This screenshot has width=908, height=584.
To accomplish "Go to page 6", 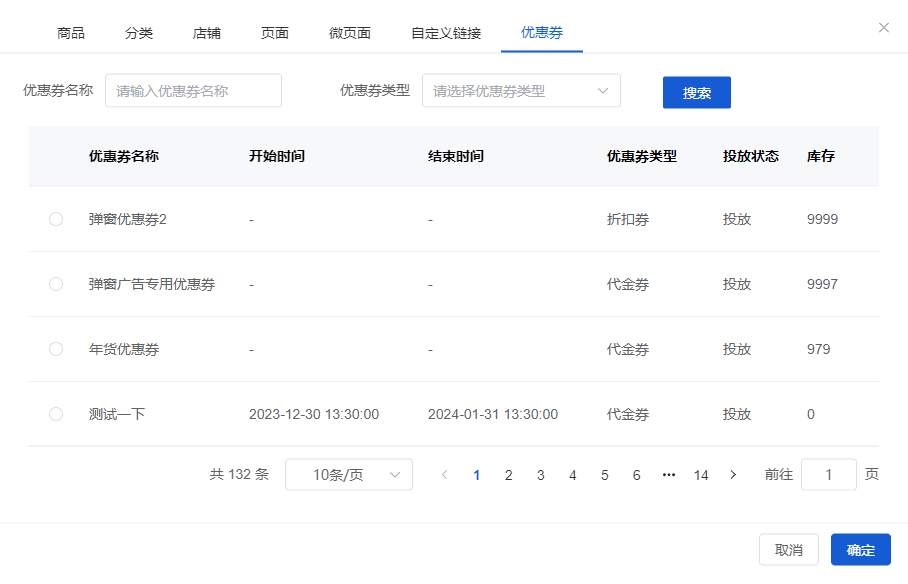I will (636, 475).
